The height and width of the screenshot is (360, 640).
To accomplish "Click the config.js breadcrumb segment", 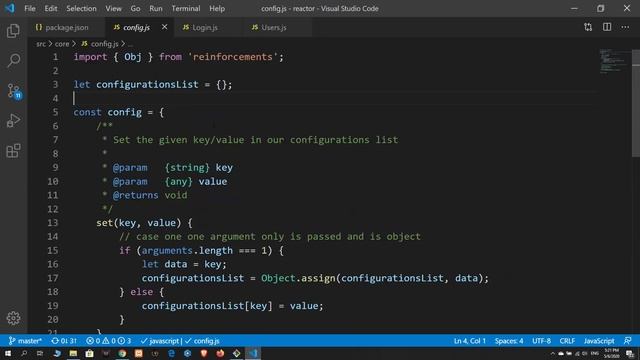I will 100,44.
